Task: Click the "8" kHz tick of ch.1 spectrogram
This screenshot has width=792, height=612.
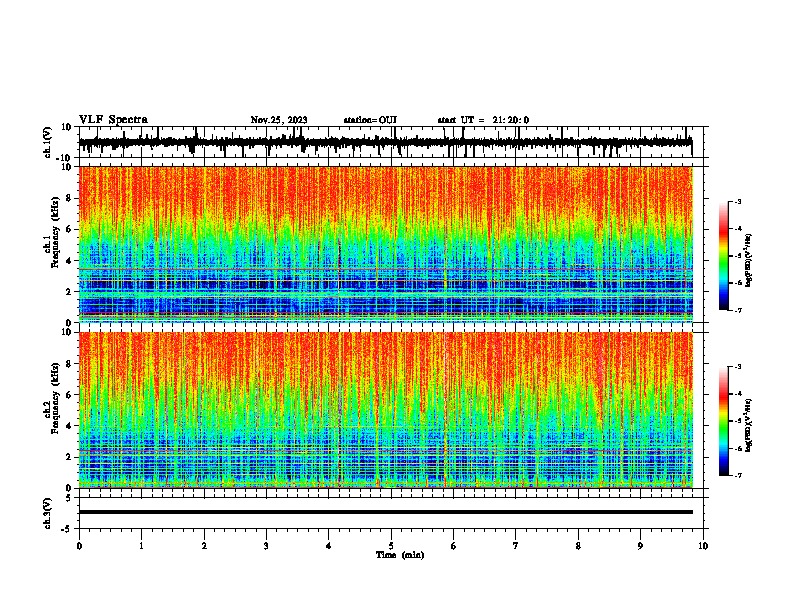Action: [69, 198]
